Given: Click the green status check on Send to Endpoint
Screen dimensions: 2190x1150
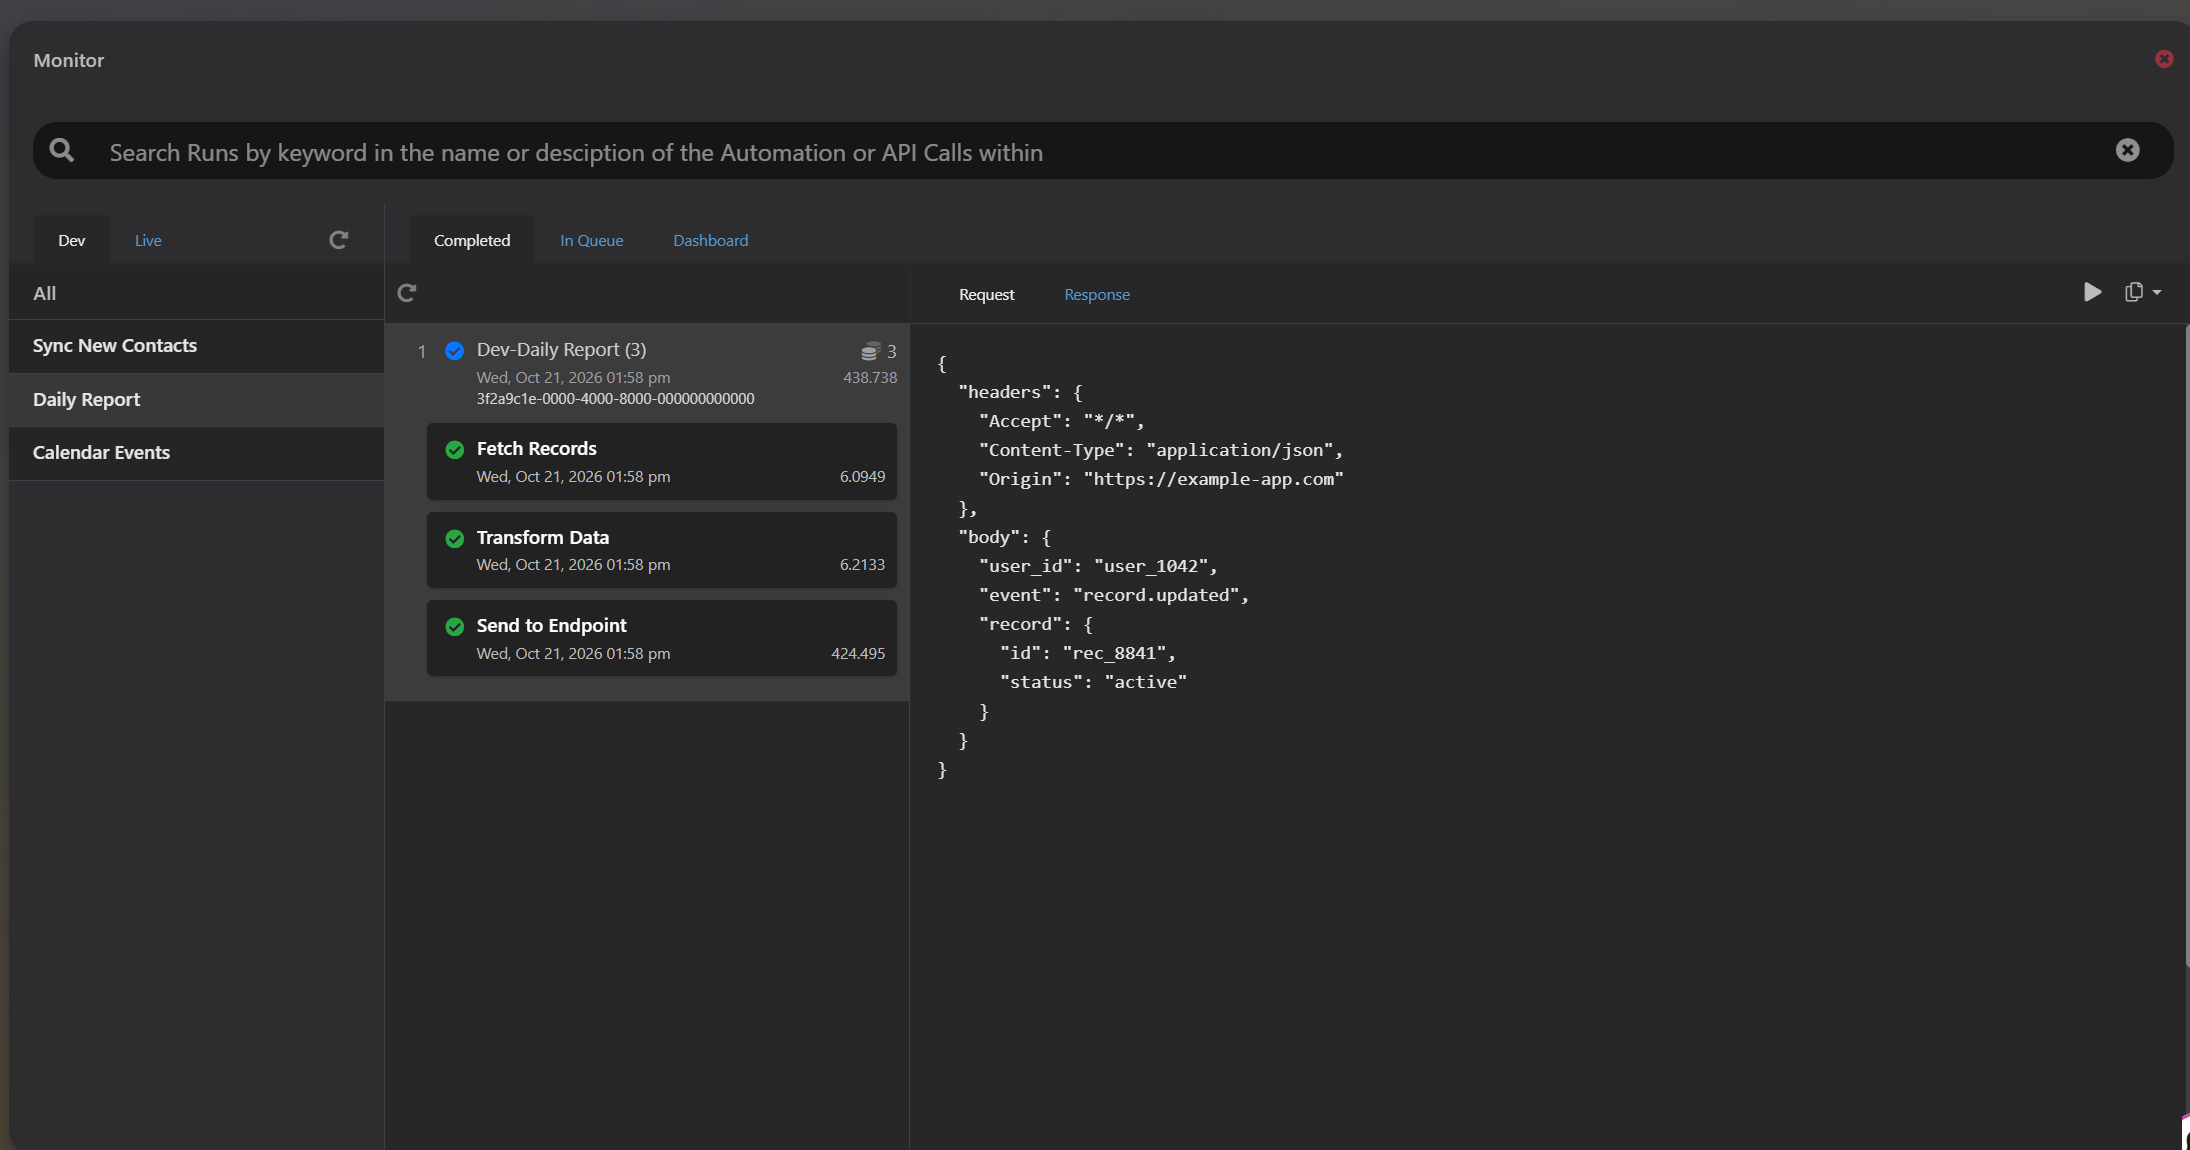Looking at the screenshot, I should [455, 627].
